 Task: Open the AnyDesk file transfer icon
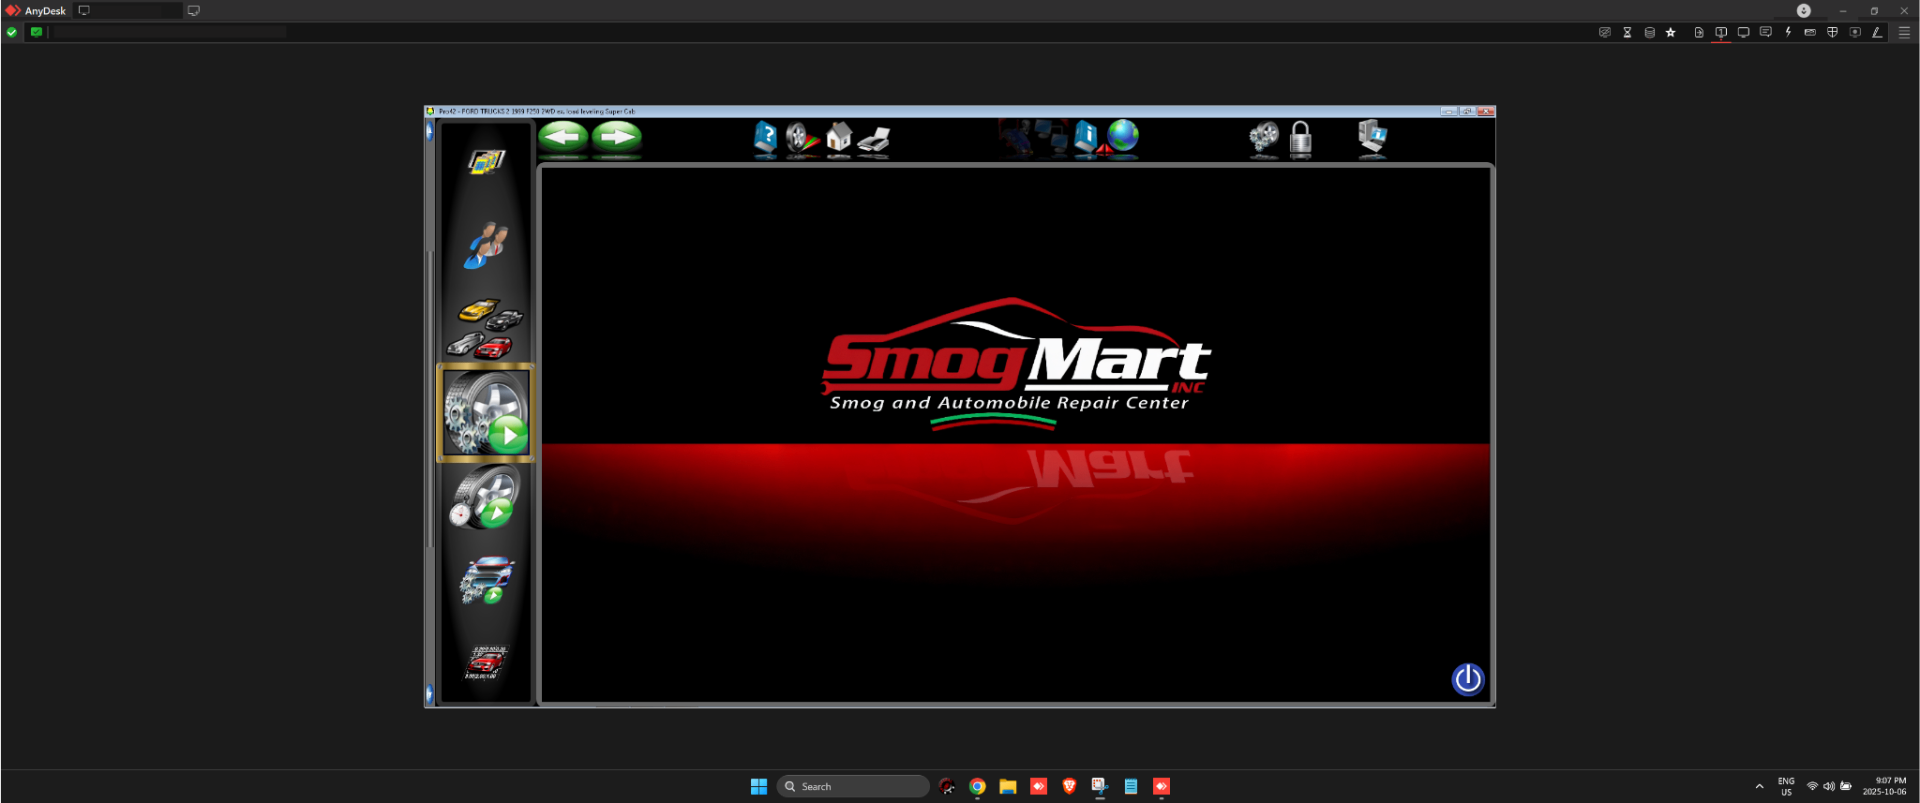coord(1698,32)
